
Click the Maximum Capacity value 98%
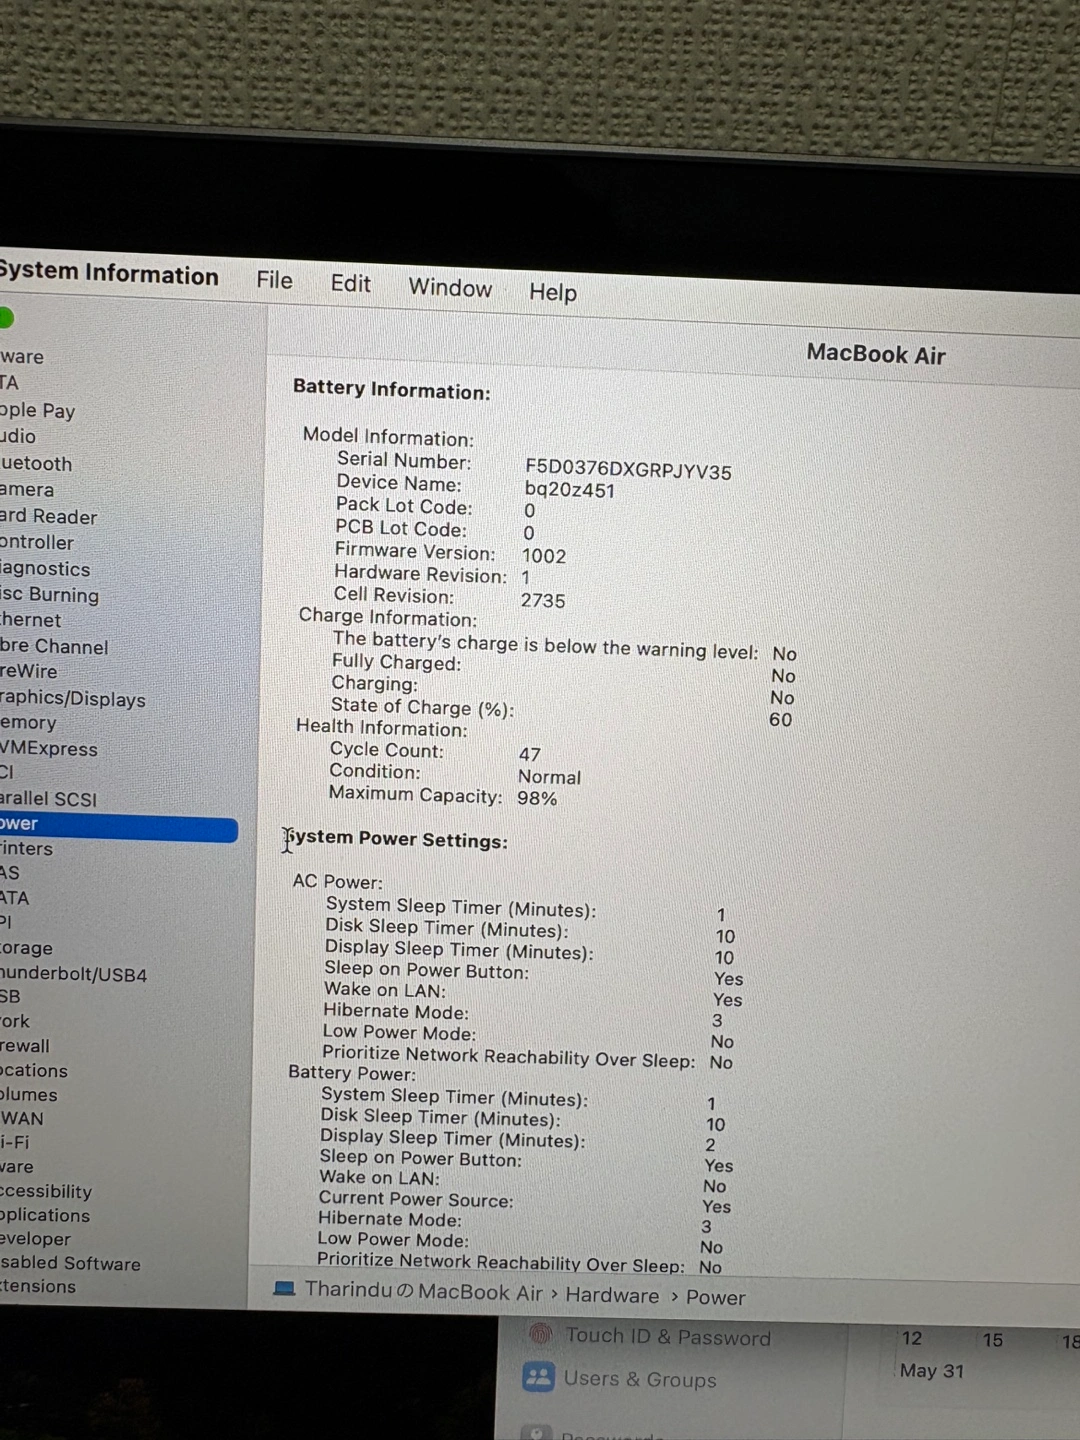[x=537, y=798]
